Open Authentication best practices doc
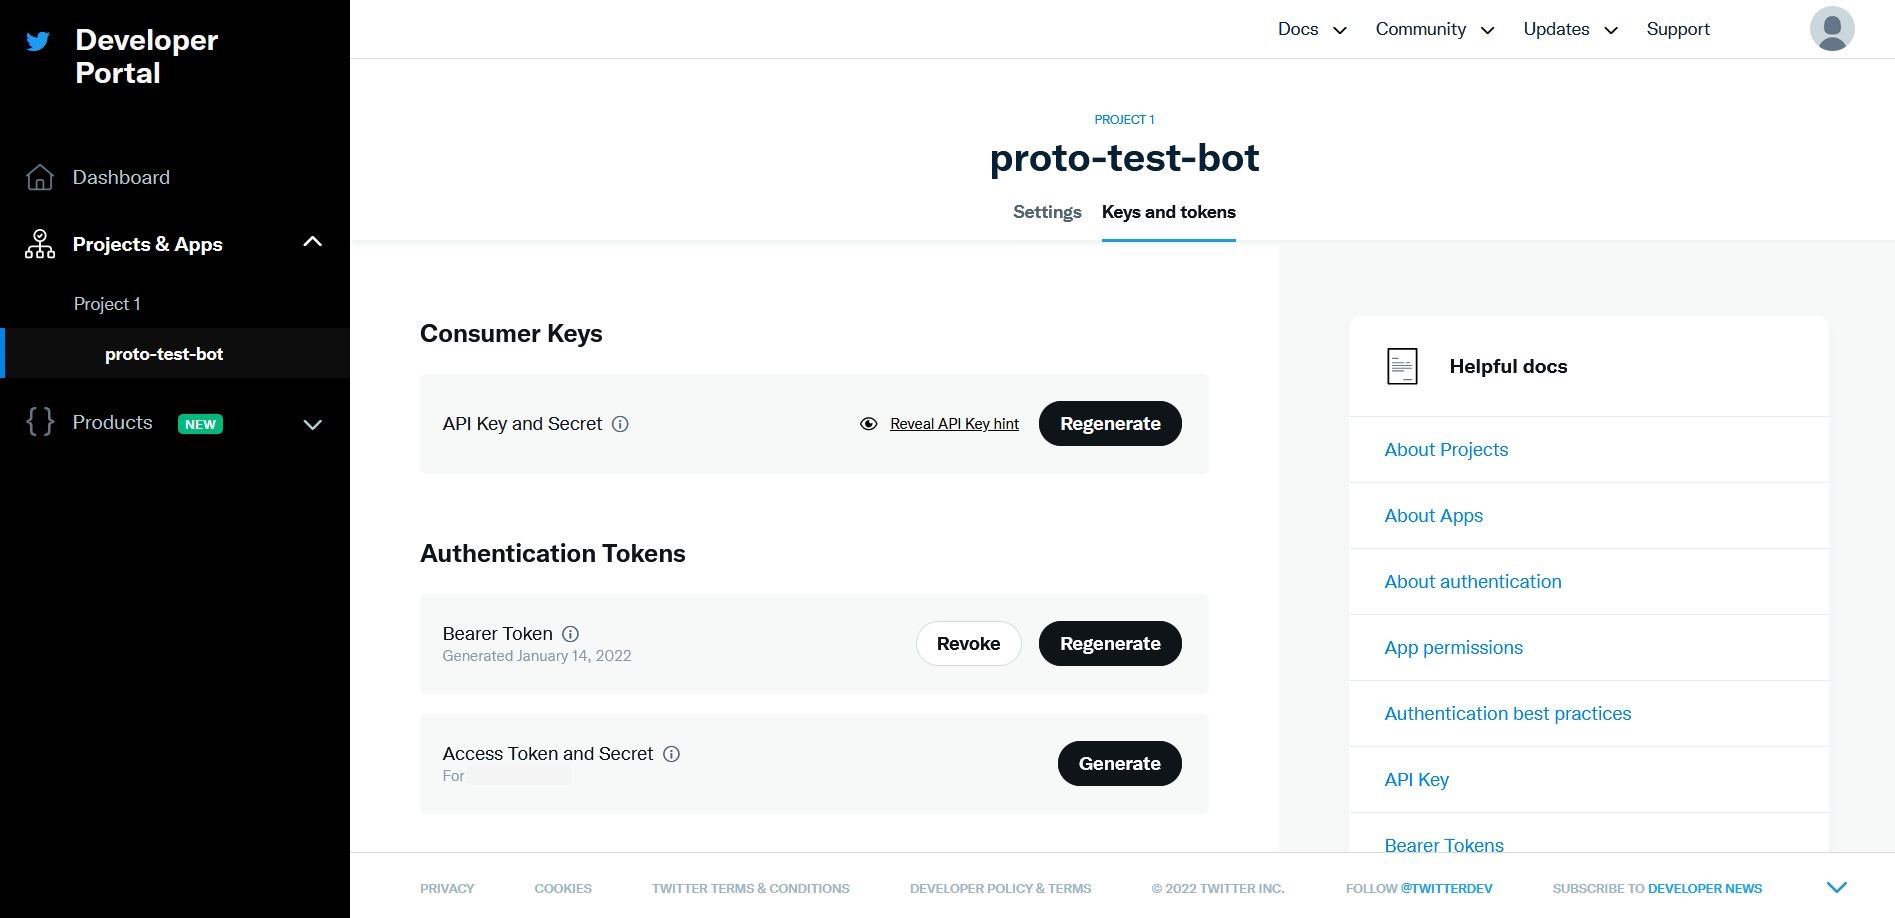 click(1507, 714)
